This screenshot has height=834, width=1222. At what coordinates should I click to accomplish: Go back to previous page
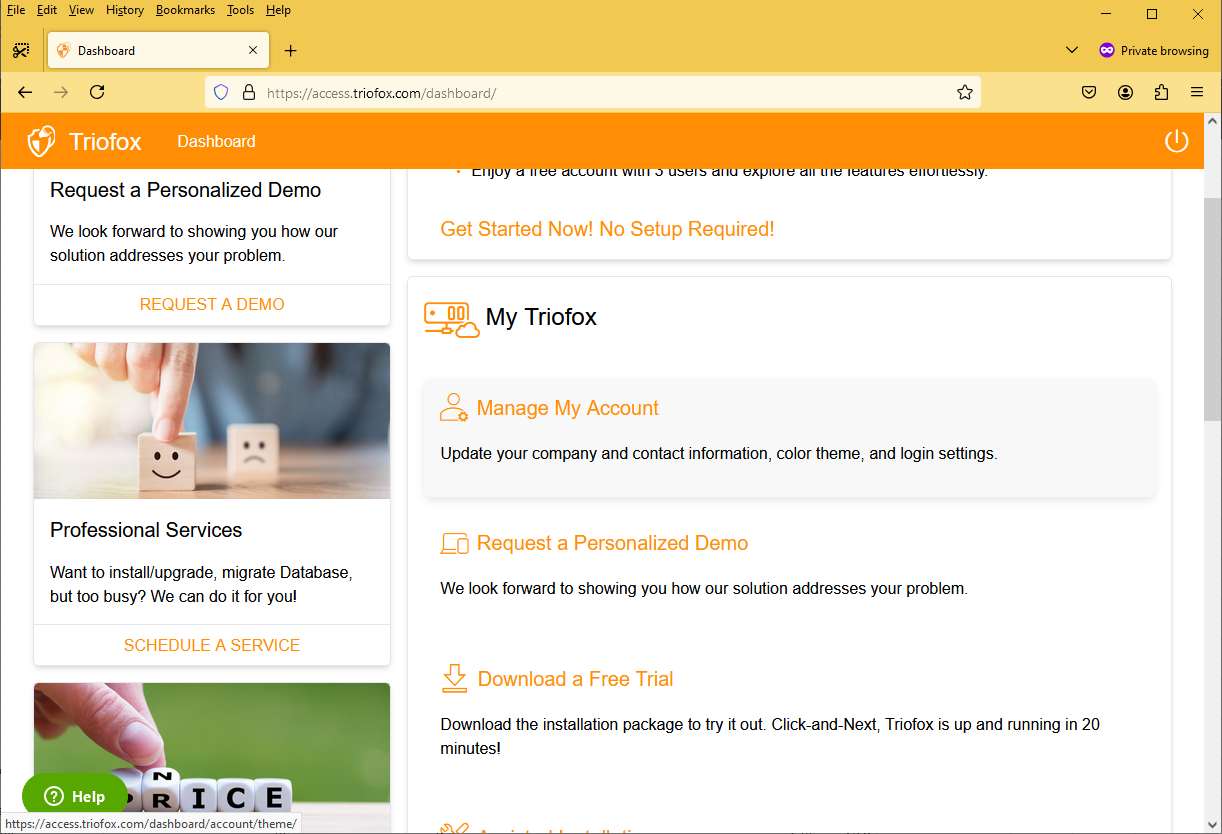point(25,92)
